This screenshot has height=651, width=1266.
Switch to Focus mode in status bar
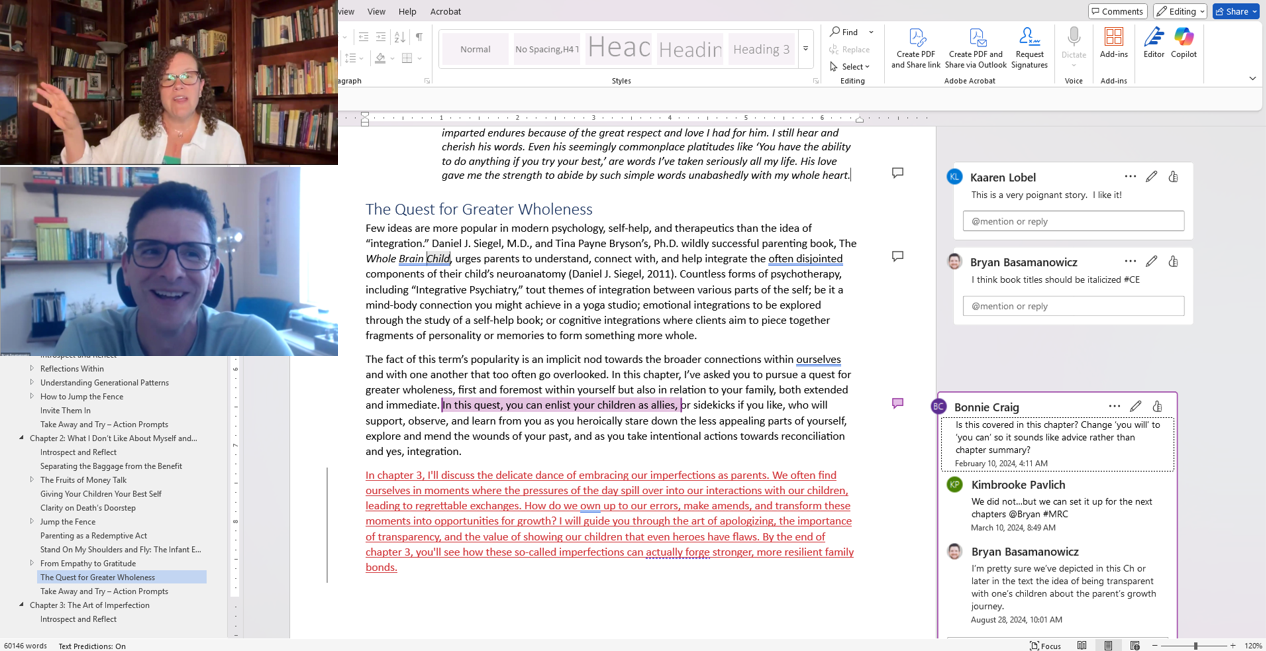[x=1046, y=646]
